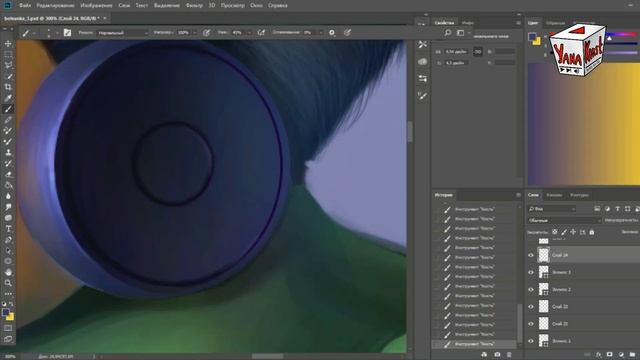Select the Lasso tool
Image resolution: width=640 pixels, height=360 pixels.
(x=8, y=65)
